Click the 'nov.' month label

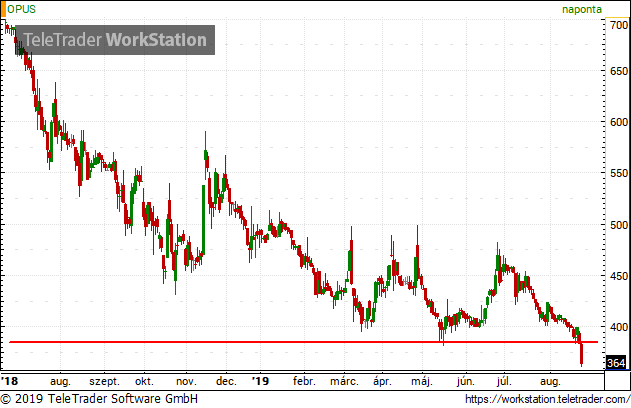pos(186,381)
